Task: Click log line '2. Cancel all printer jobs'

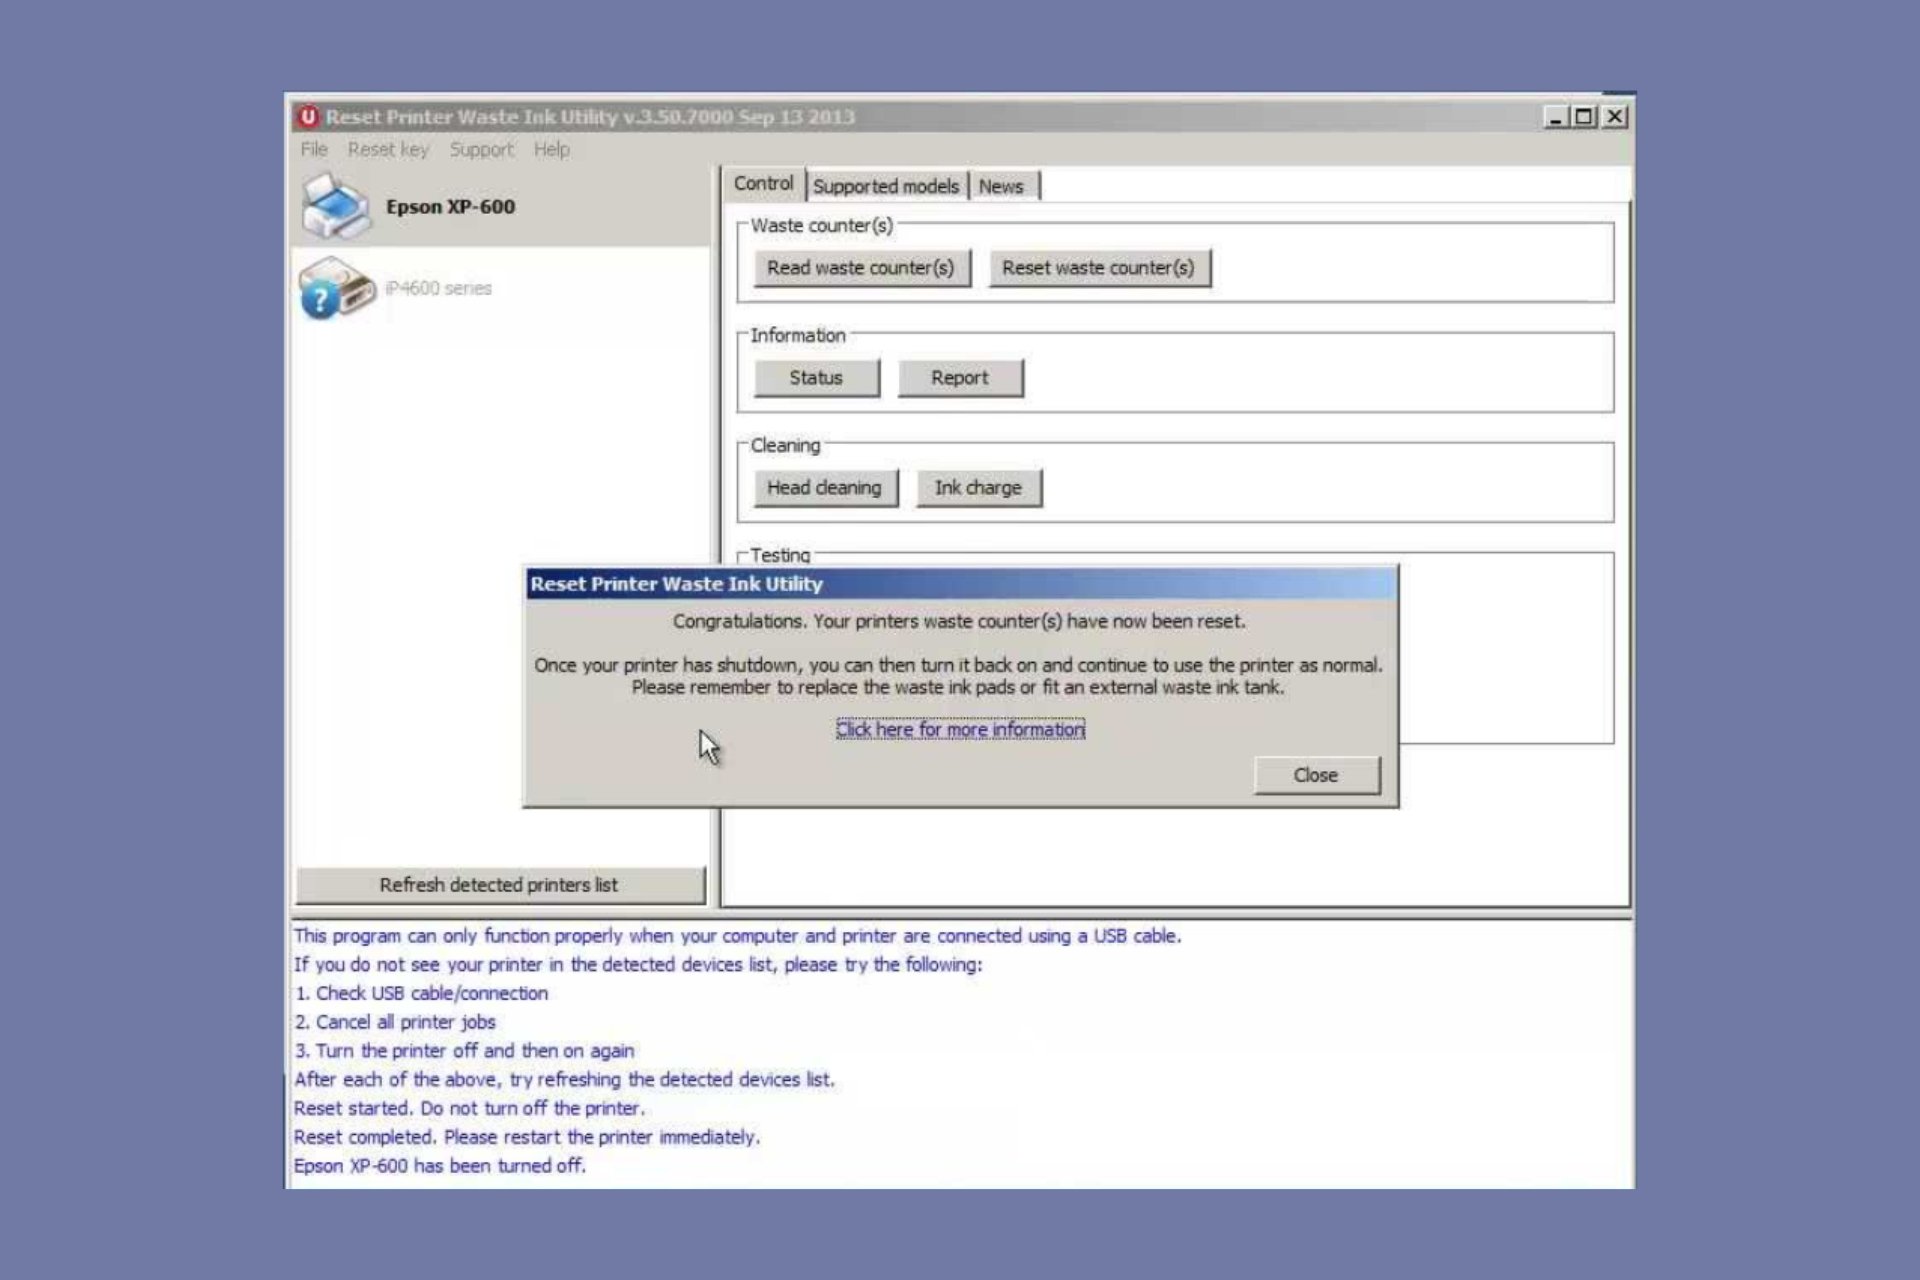Action: (395, 1022)
